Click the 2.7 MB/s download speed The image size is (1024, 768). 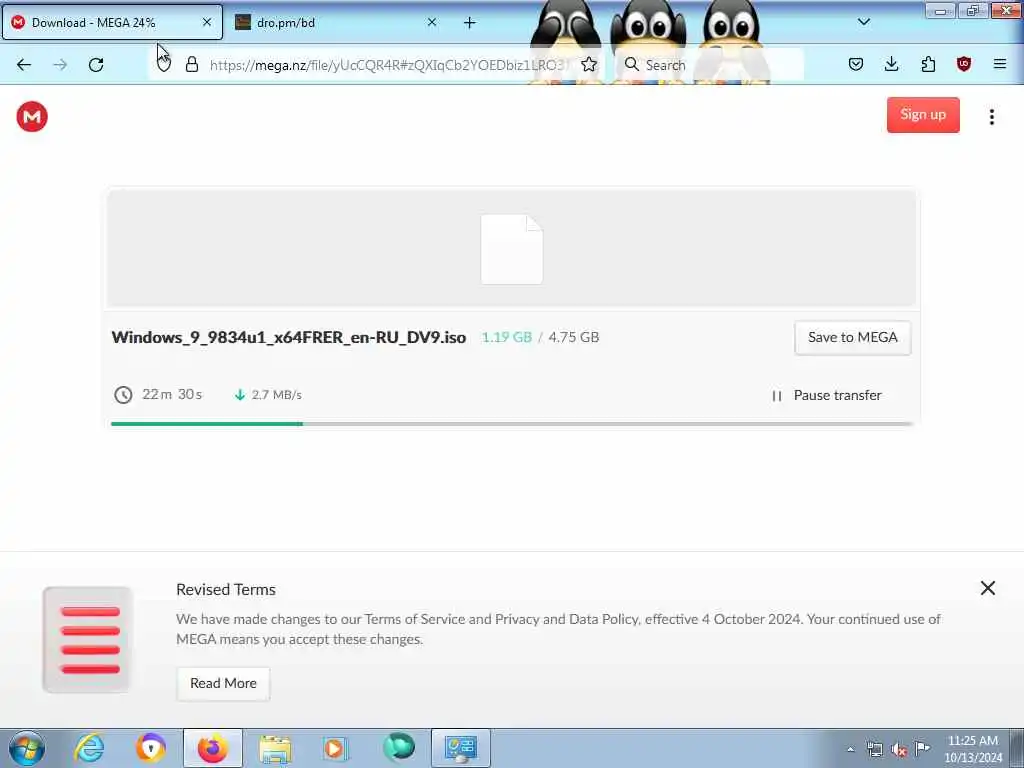(x=277, y=394)
